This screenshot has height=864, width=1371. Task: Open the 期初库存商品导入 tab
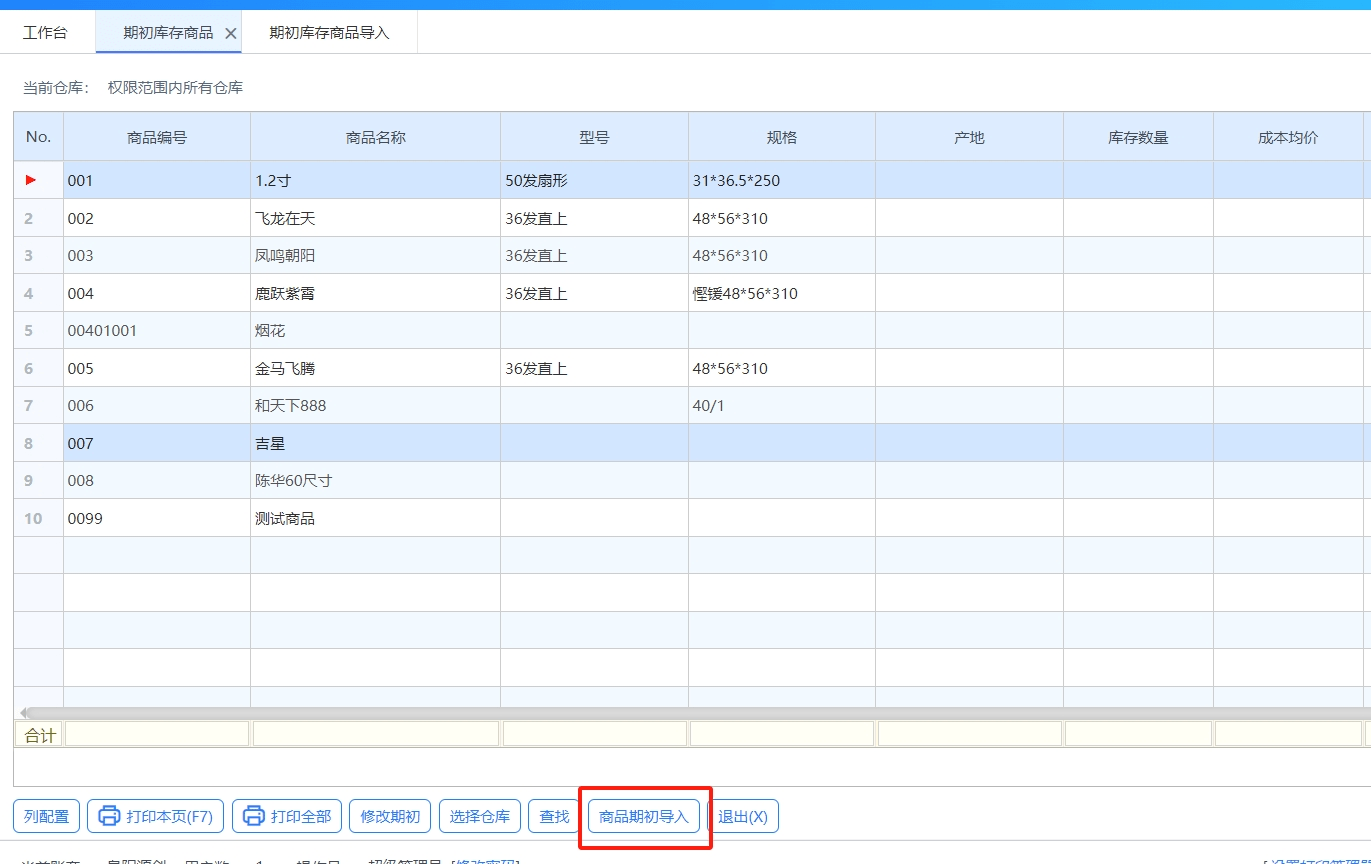[x=329, y=33]
